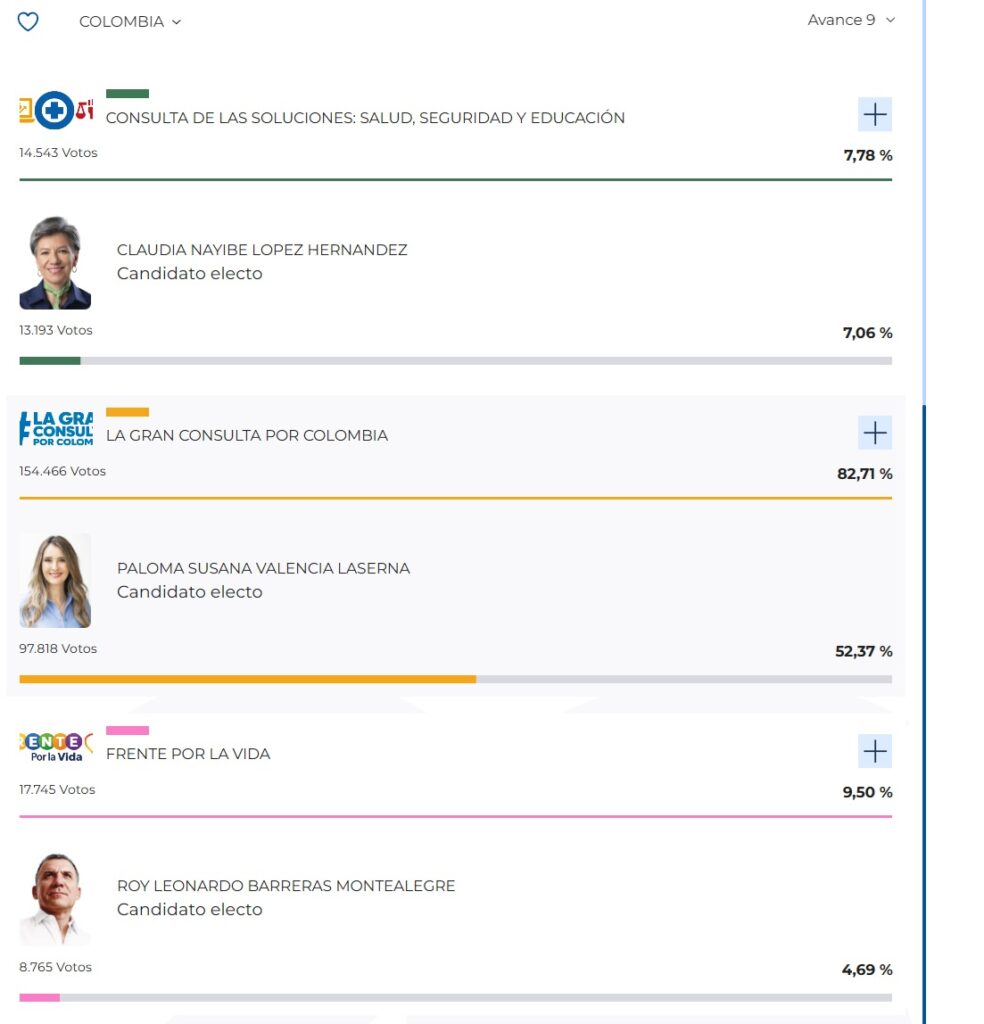Click the Candidato electo label under Roy Barreras

[190, 910]
